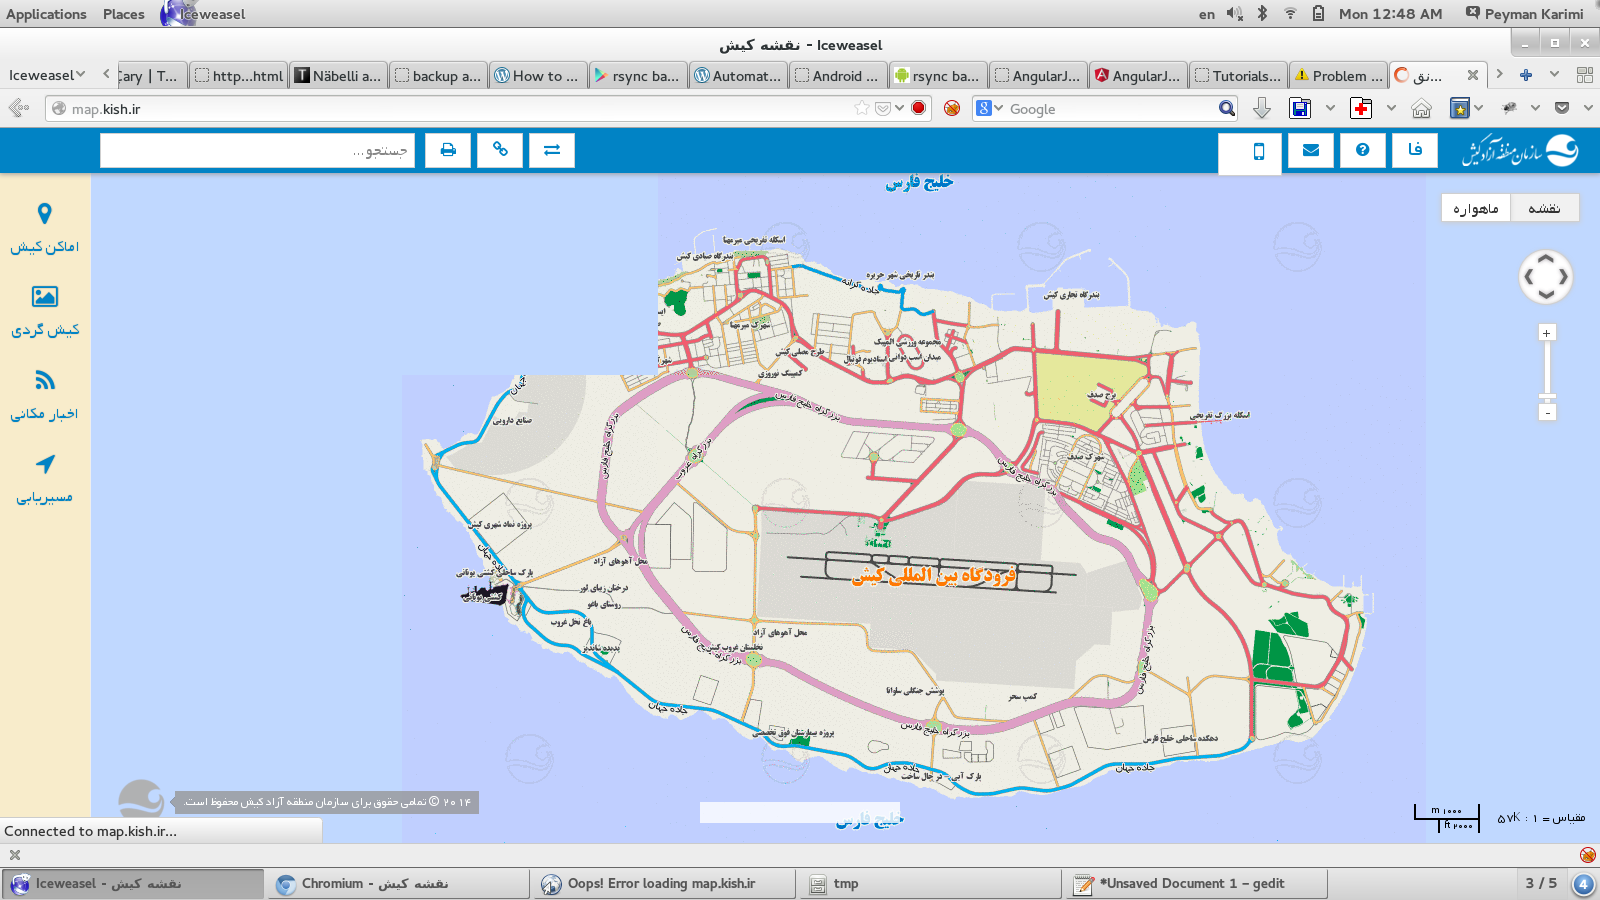Switch to the Automat... tab
Image resolution: width=1600 pixels, height=900 pixels.
pos(738,76)
